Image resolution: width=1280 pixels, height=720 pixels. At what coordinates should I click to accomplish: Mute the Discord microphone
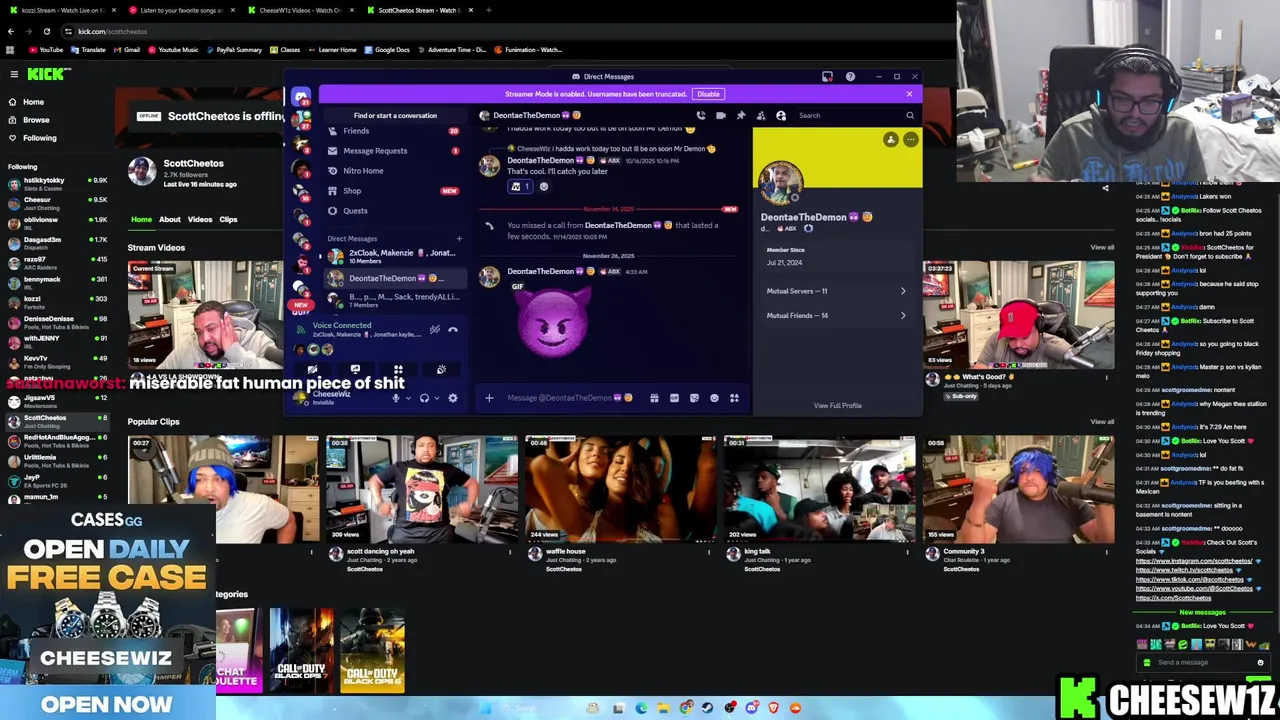pyautogui.click(x=395, y=398)
